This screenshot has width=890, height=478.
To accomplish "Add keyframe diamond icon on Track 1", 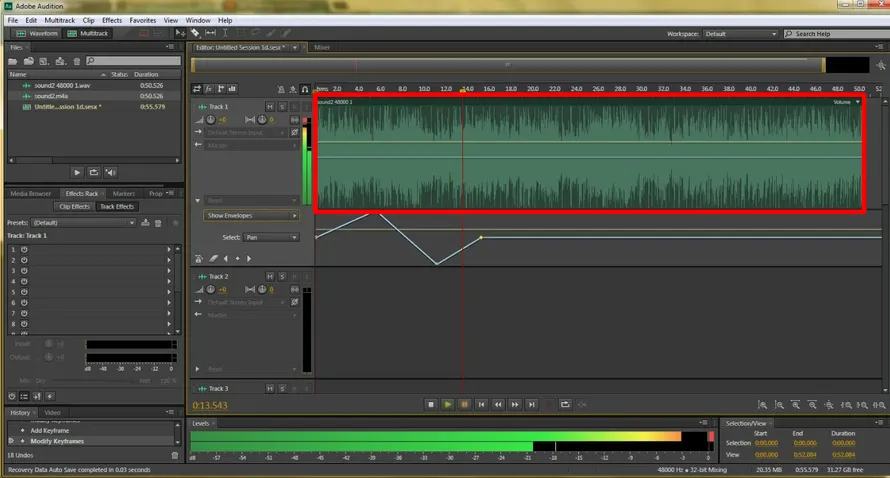I will coord(237,259).
